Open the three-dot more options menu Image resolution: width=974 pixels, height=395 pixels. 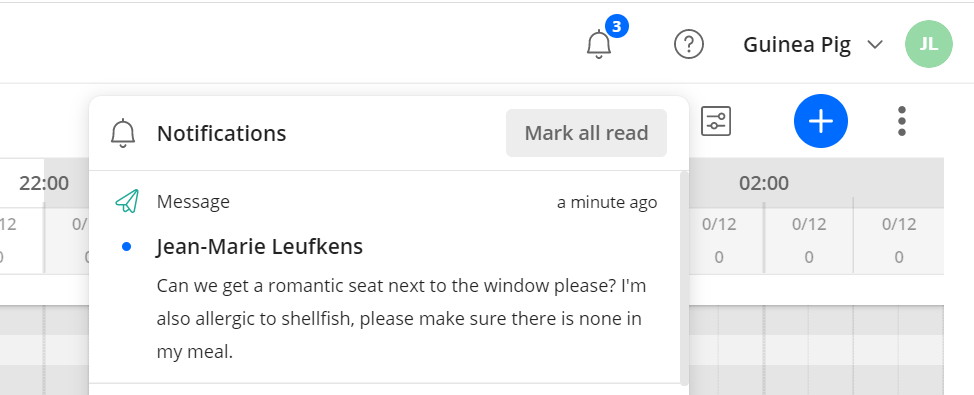tap(902, 121)
